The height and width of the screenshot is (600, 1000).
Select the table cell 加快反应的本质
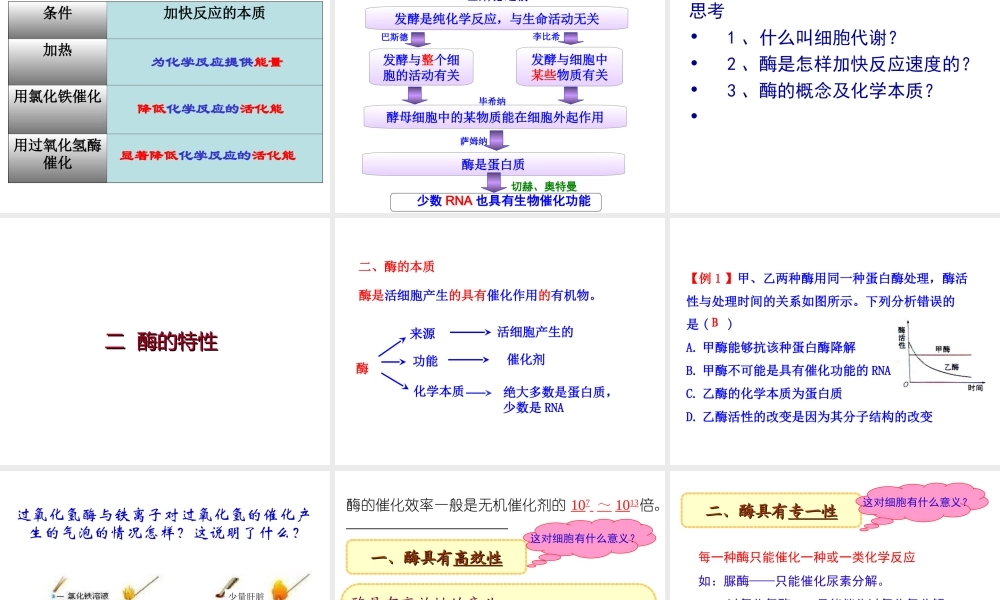tap(214, 19)
